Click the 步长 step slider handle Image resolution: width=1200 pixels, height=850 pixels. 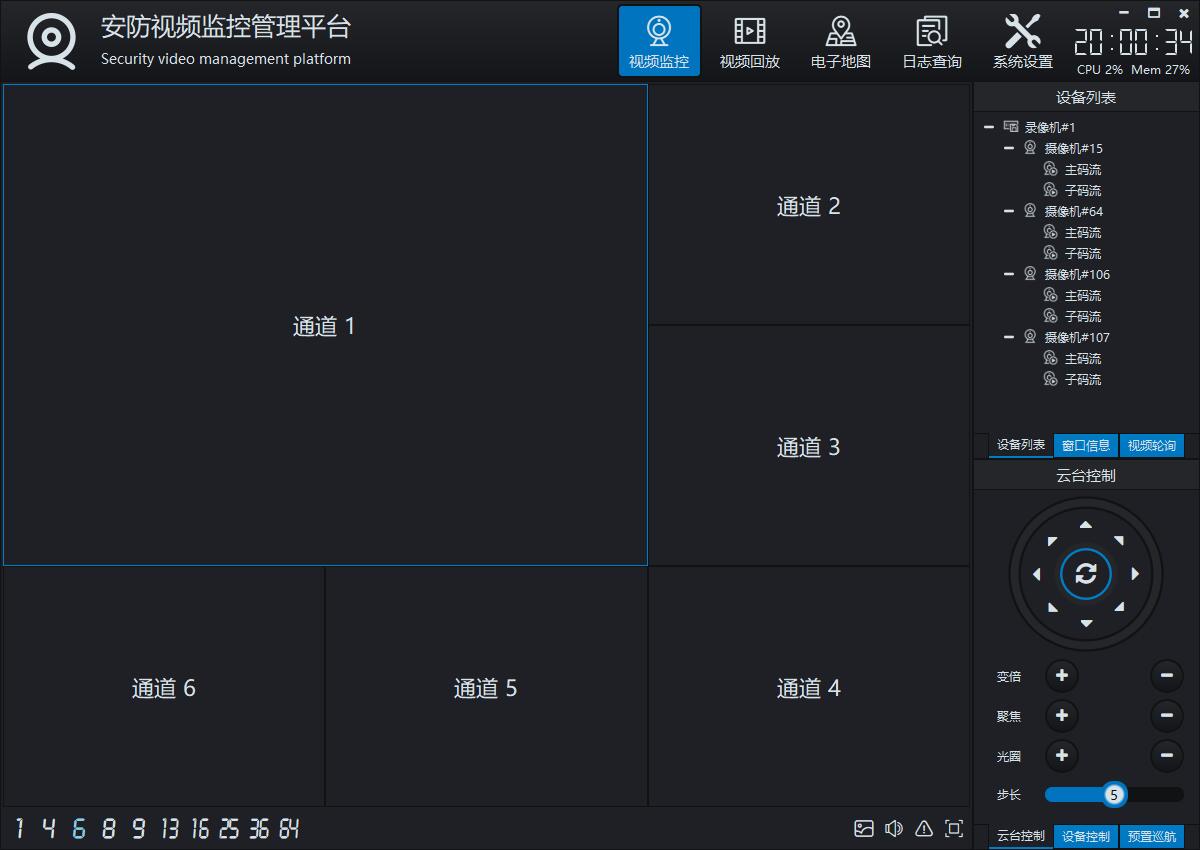click(1114, 795)
